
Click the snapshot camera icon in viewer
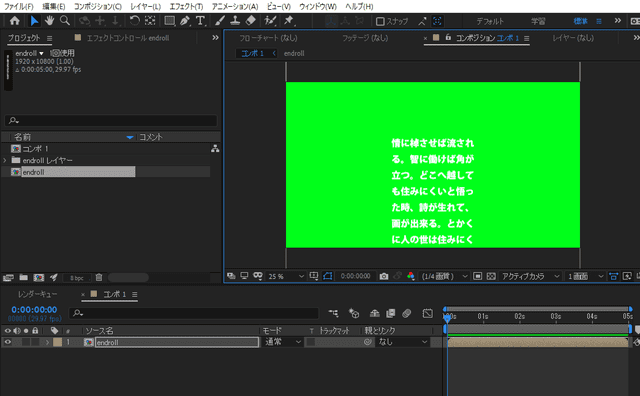click(x=384, y=276)
